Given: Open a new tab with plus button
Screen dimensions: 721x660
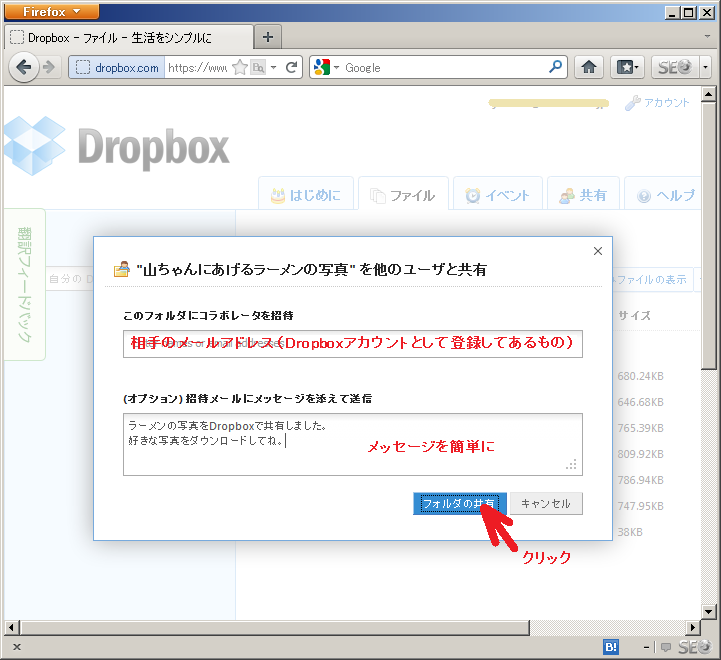Looking at the screenshot, I should [268, 37].
